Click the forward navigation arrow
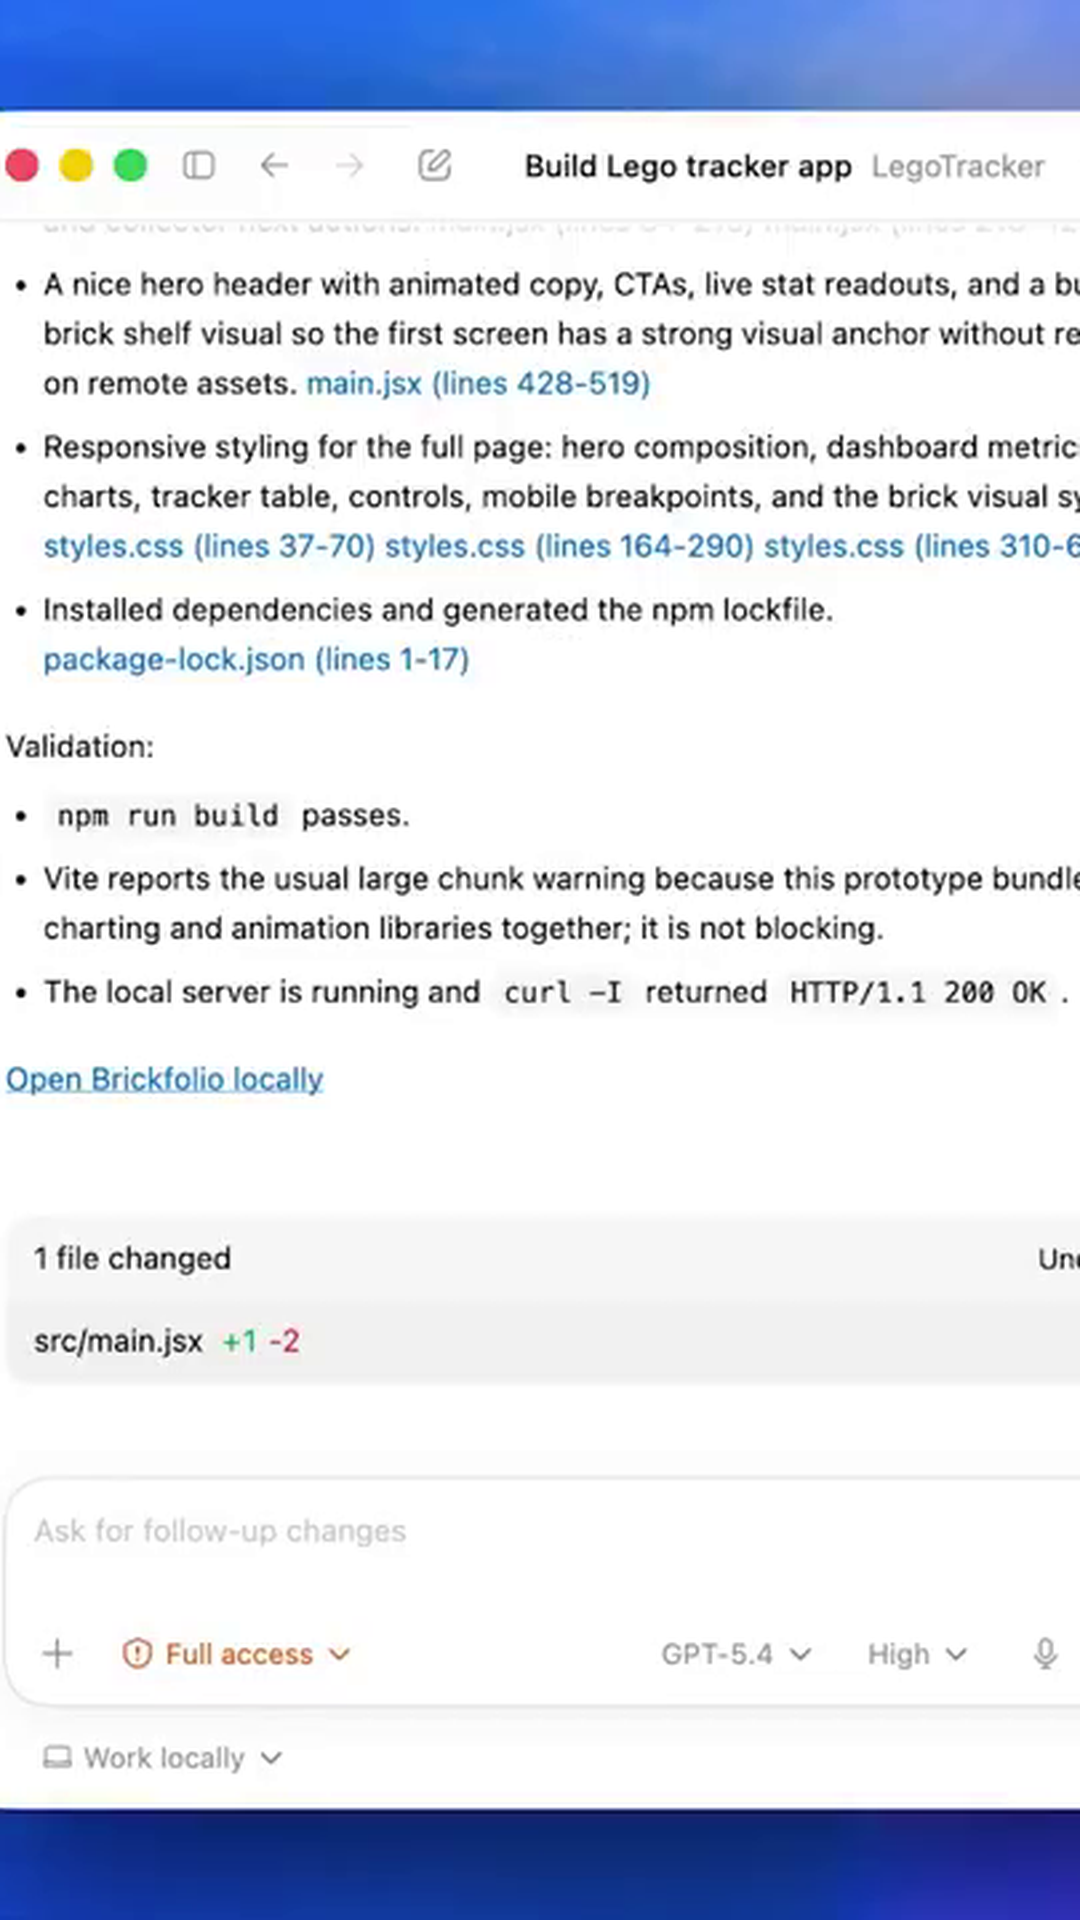 [350, 166]
